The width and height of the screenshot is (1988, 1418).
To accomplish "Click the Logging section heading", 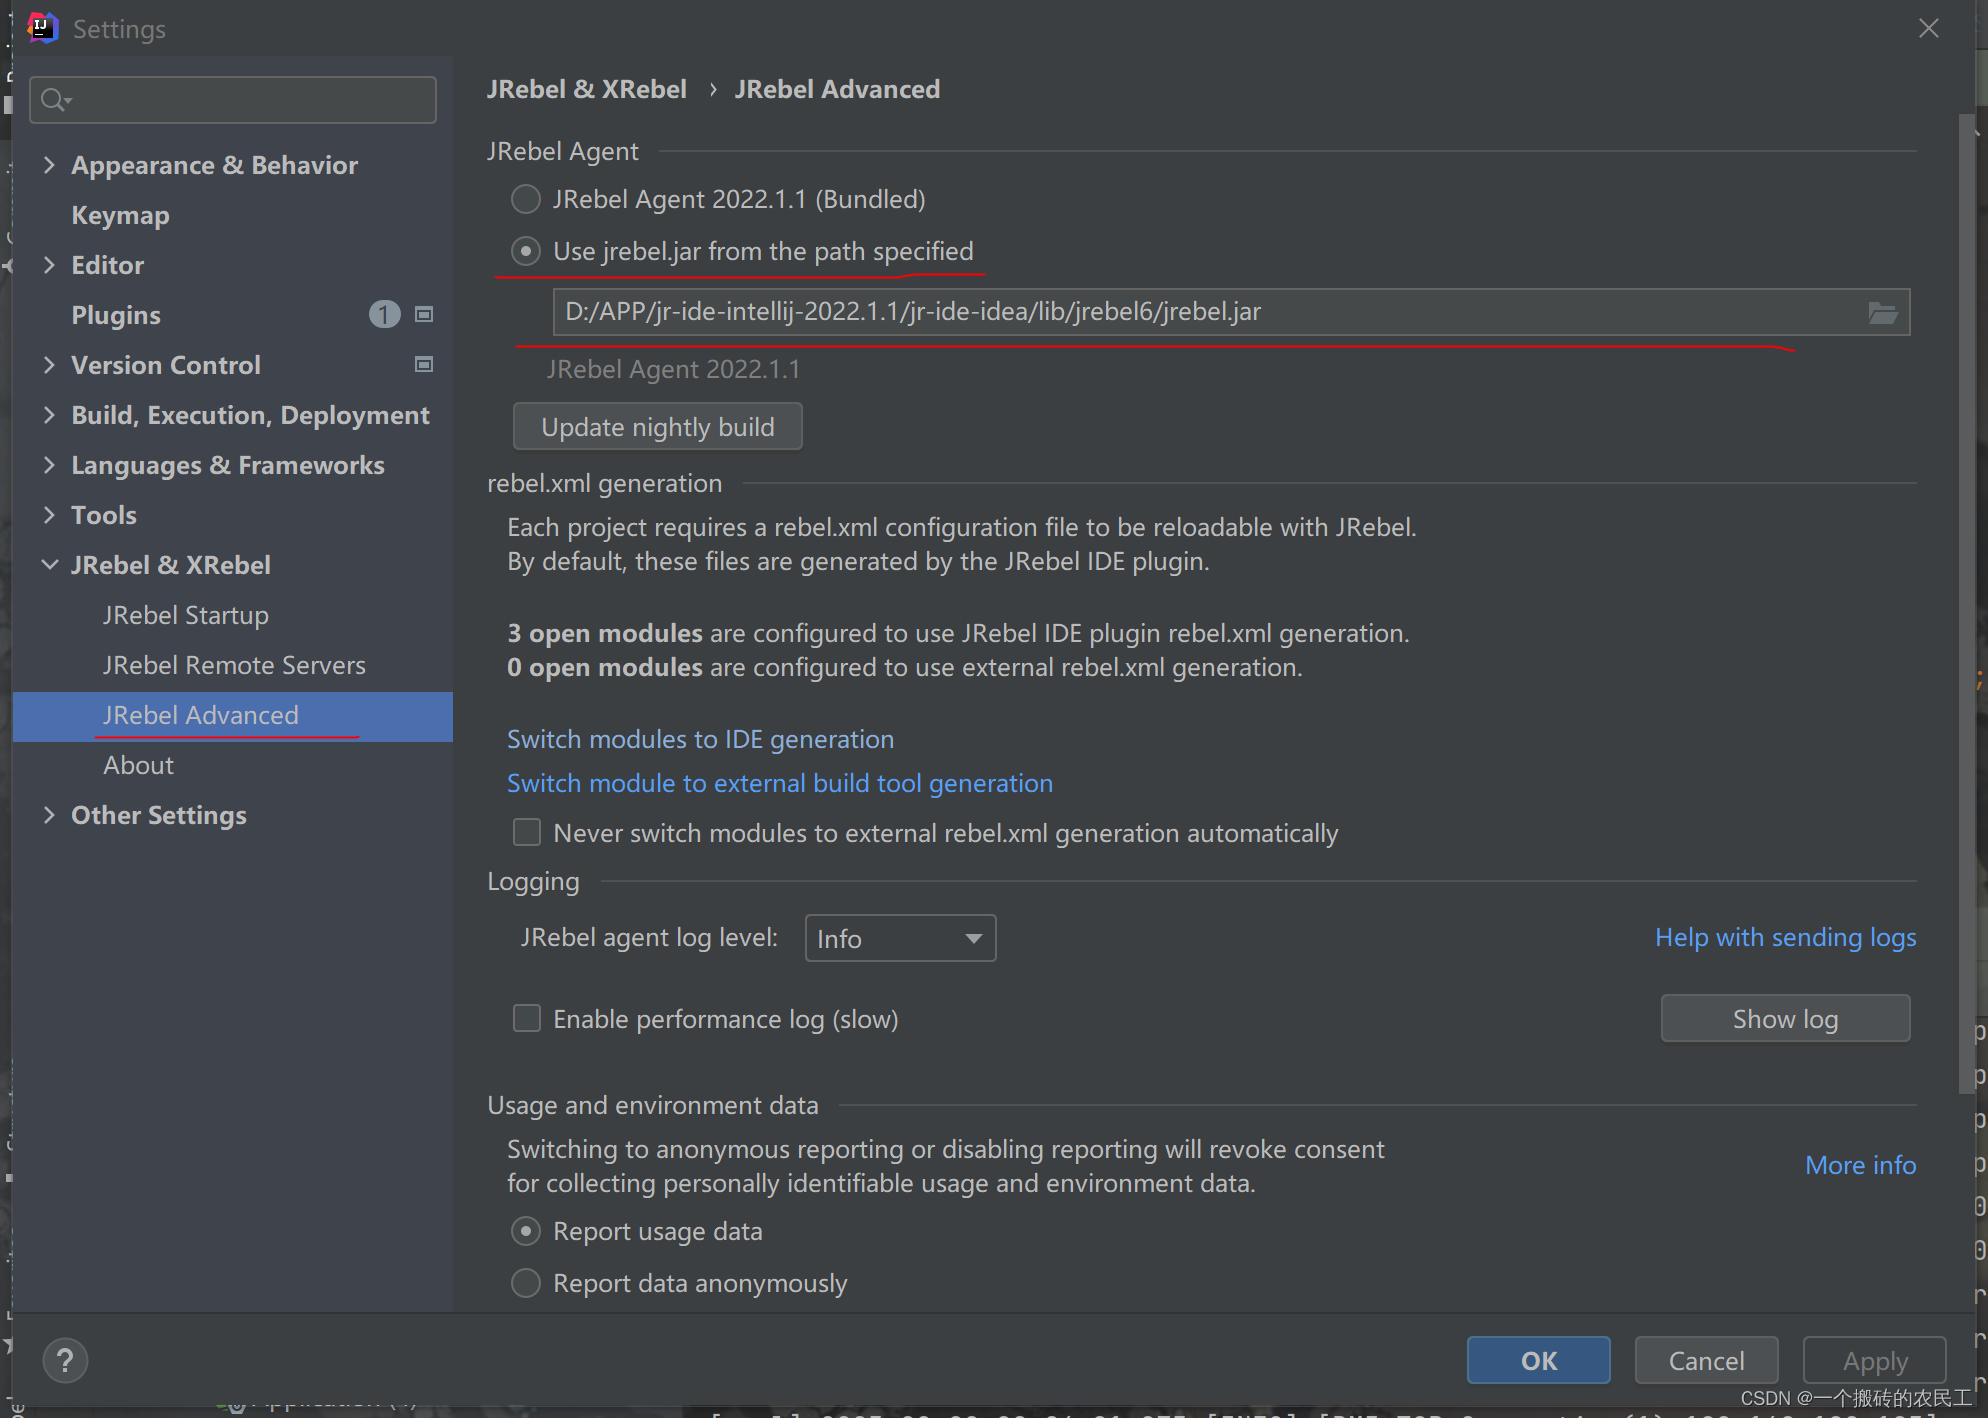I will tap(533, 881).
